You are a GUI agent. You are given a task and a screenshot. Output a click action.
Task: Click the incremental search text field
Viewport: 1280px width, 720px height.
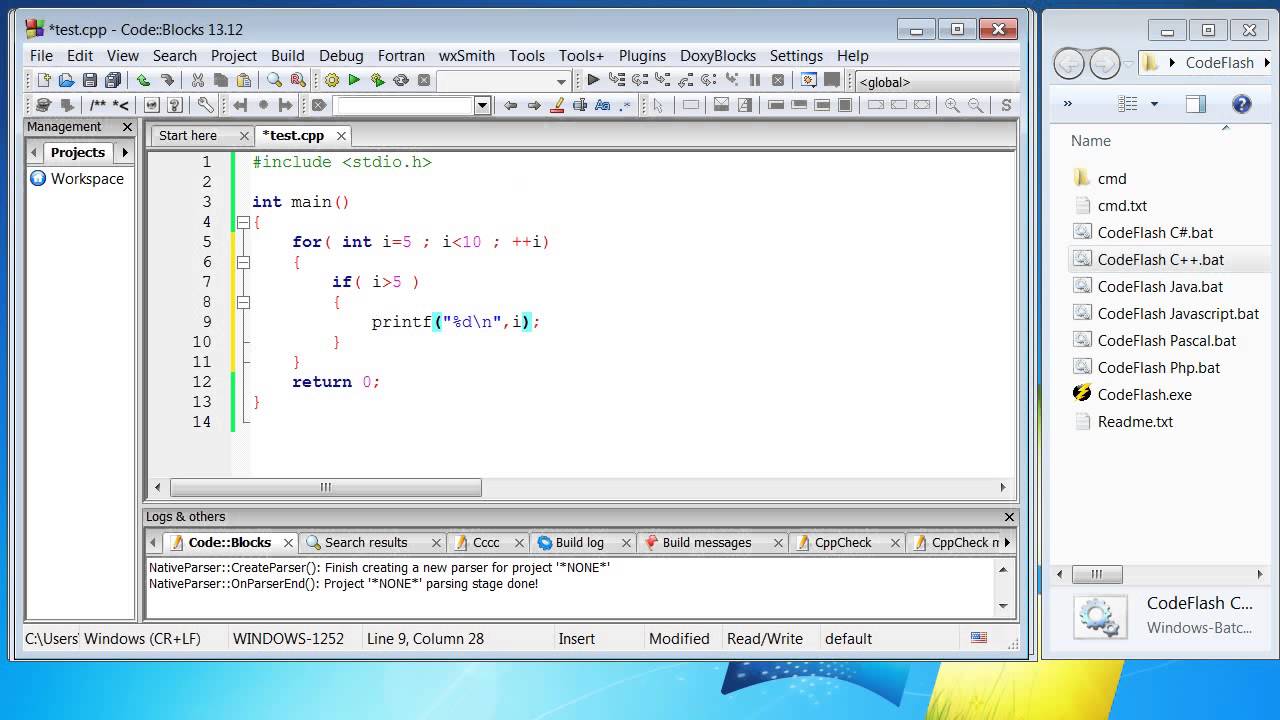[x=403, y=105]
